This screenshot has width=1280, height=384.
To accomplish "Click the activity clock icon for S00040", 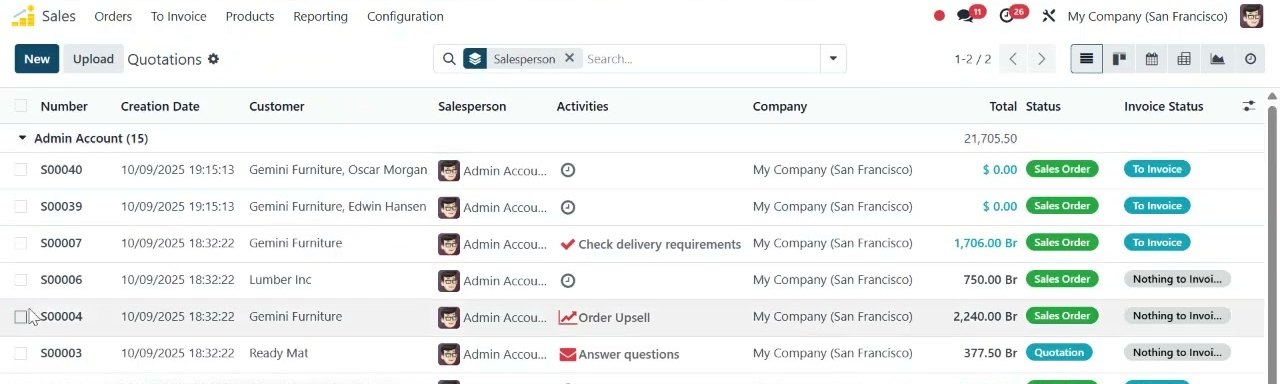I will coord(568,170).
